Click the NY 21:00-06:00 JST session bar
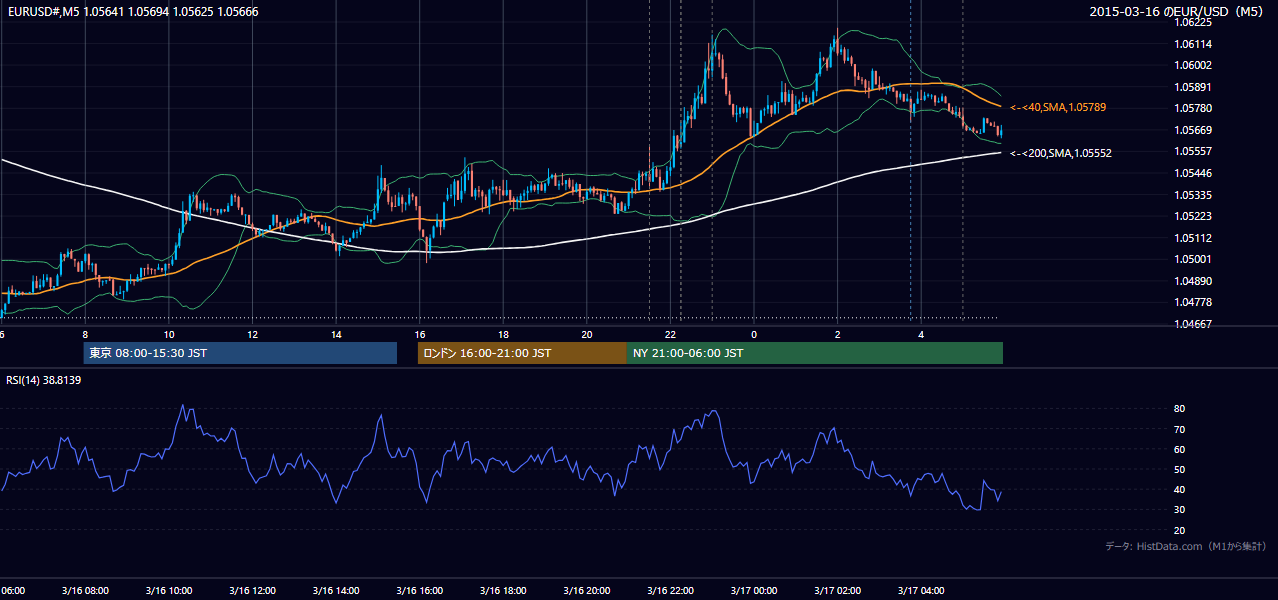Viewport: 1278px width, 600px height. (815, 353)
